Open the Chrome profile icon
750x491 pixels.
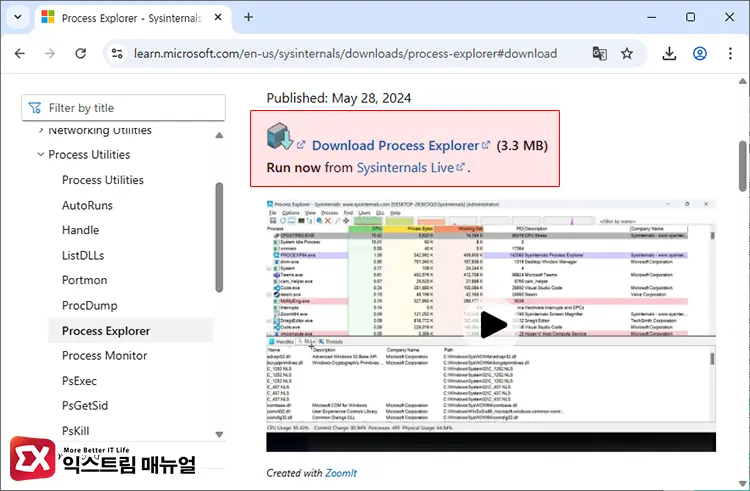[700, 53]
